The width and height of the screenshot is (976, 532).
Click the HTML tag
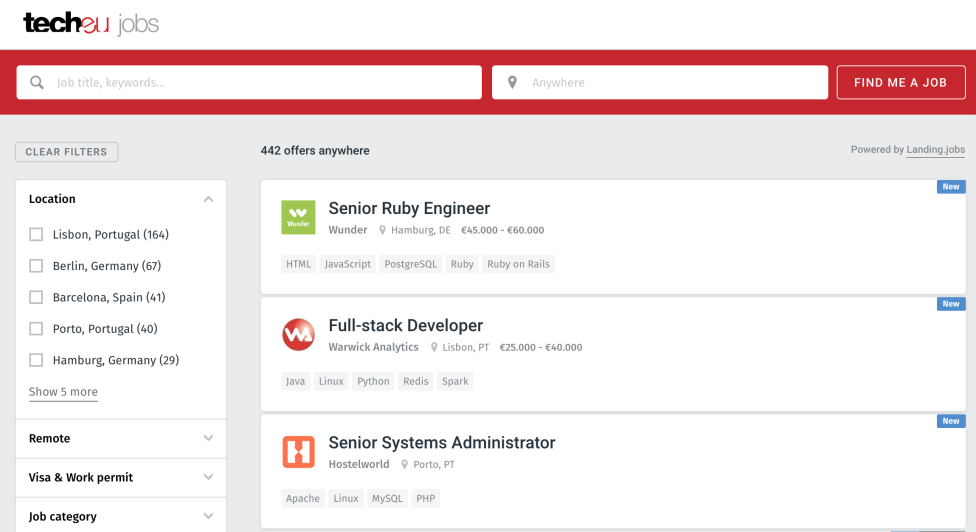click(x=298, y=264)
